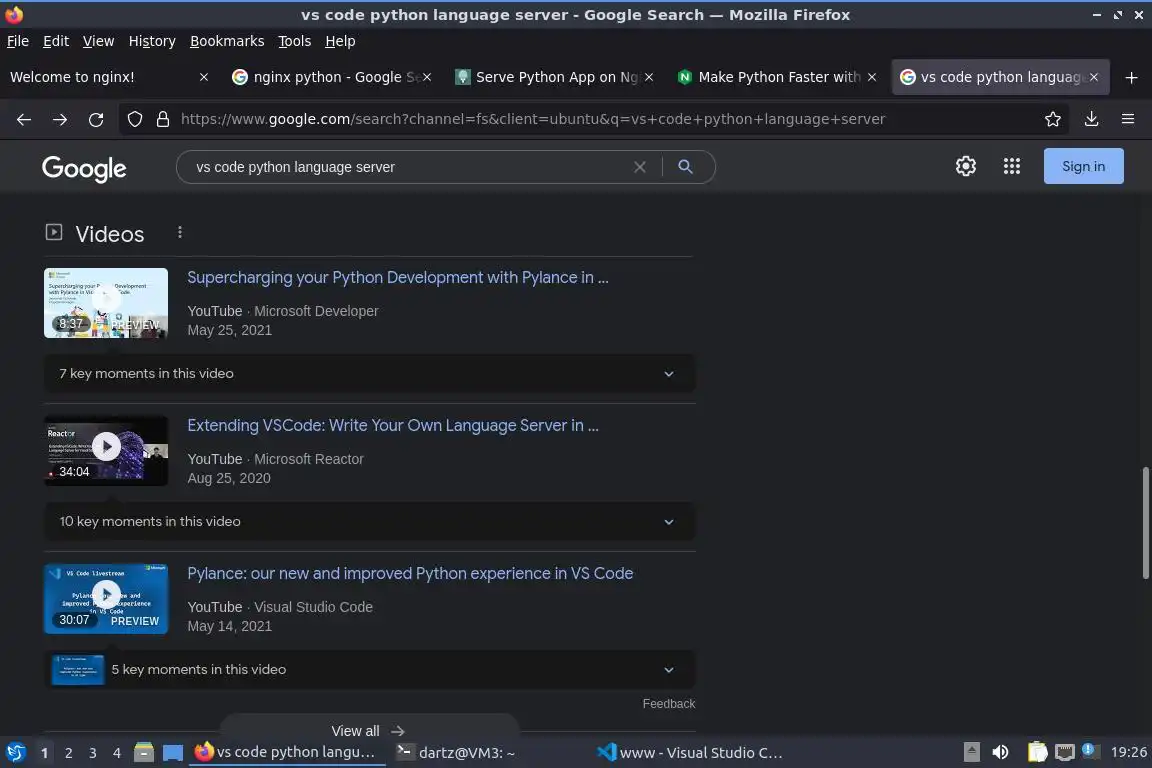Open a new browser tab
Image resolution: width=1152 pixels, height=768 pixels.
coord(1131,77)
